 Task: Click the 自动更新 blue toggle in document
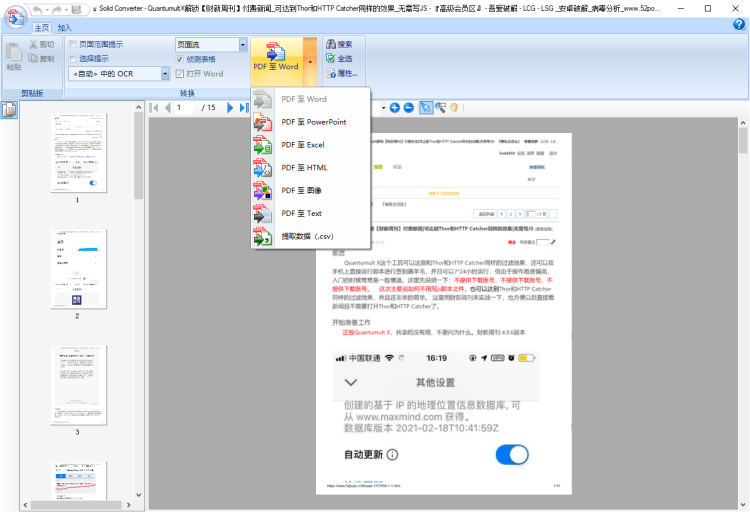[512, 455]
